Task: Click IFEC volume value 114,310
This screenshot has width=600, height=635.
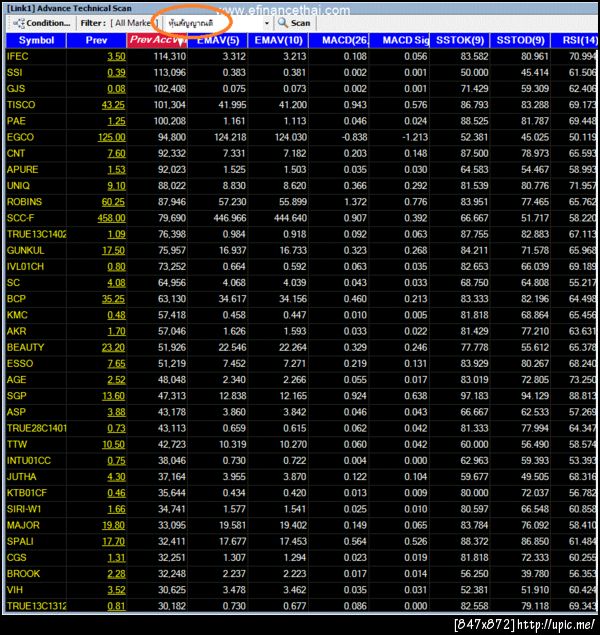Action: pos(170,56)
